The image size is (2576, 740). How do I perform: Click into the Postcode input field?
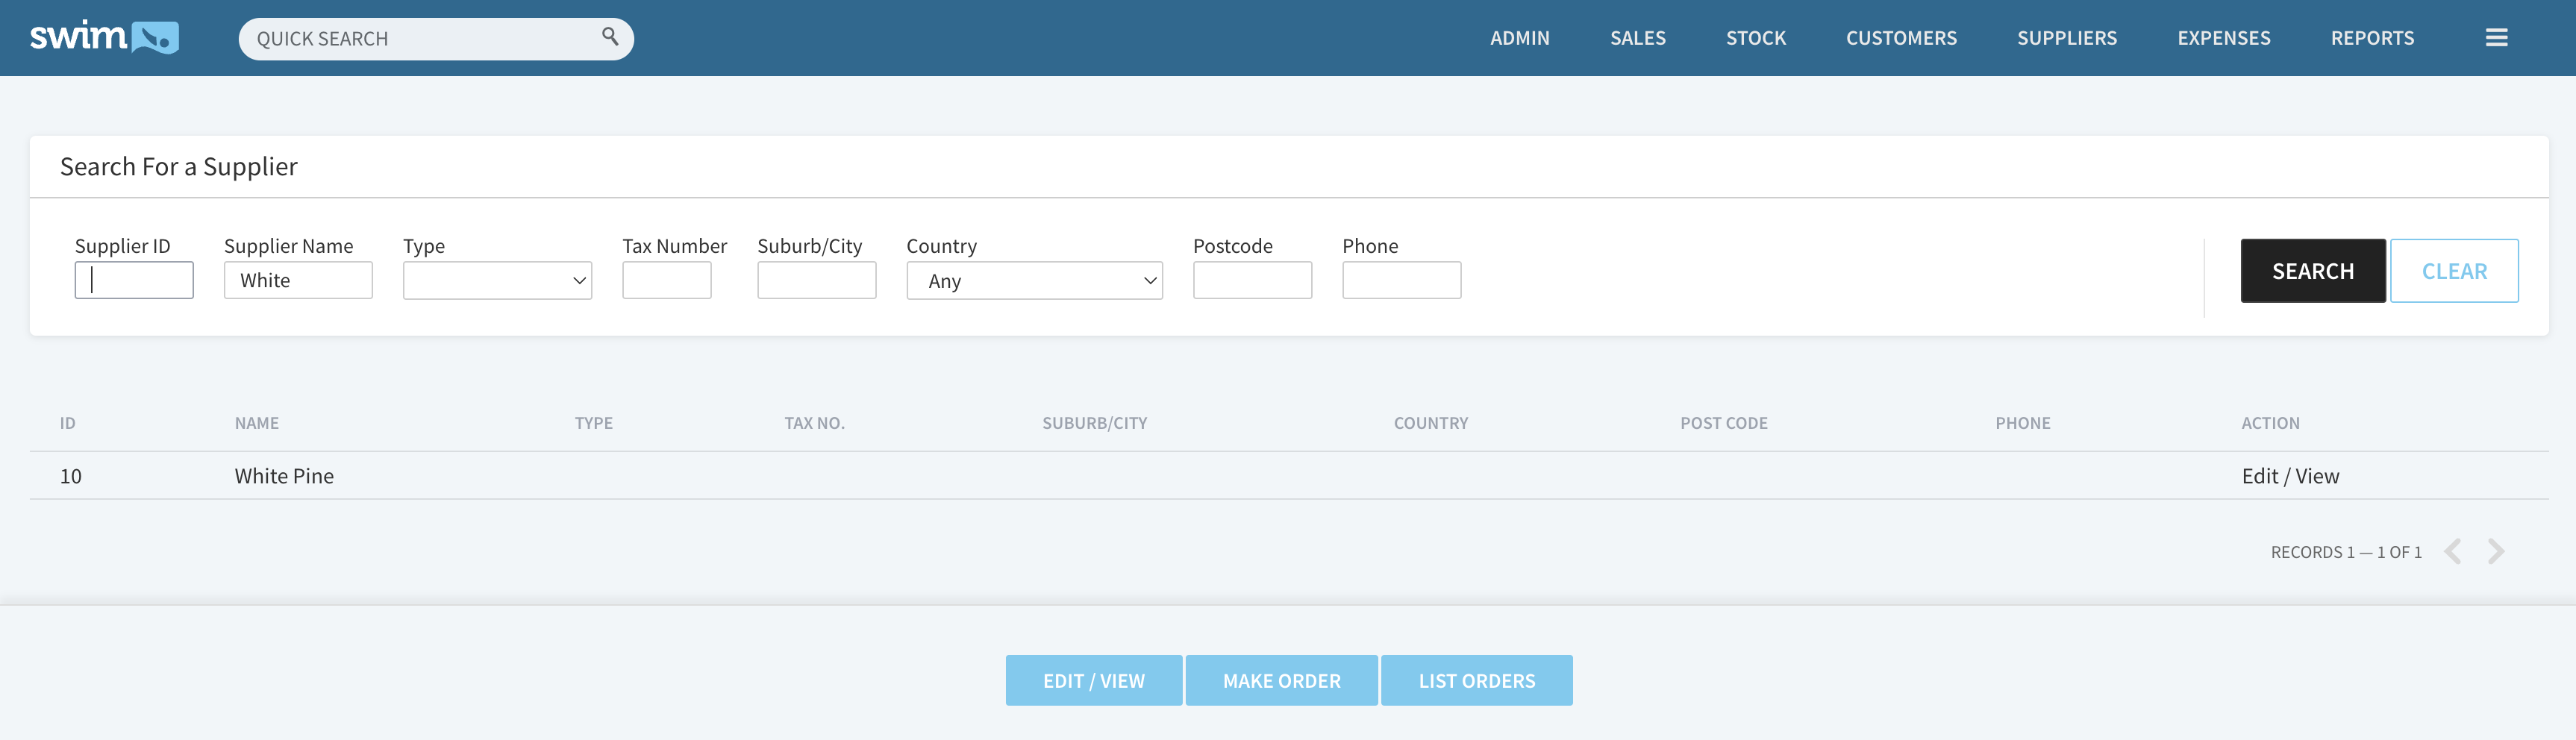1251,281
